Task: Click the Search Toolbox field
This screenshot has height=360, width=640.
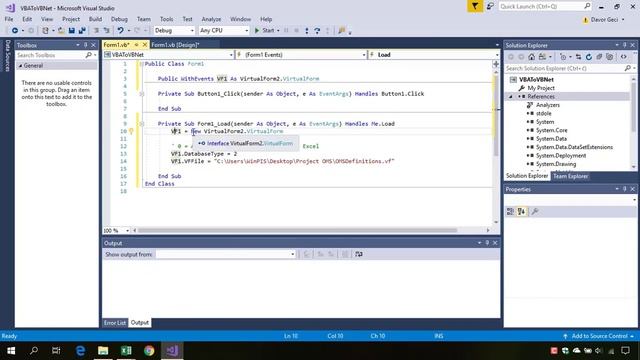Action: tap(50, 55)
